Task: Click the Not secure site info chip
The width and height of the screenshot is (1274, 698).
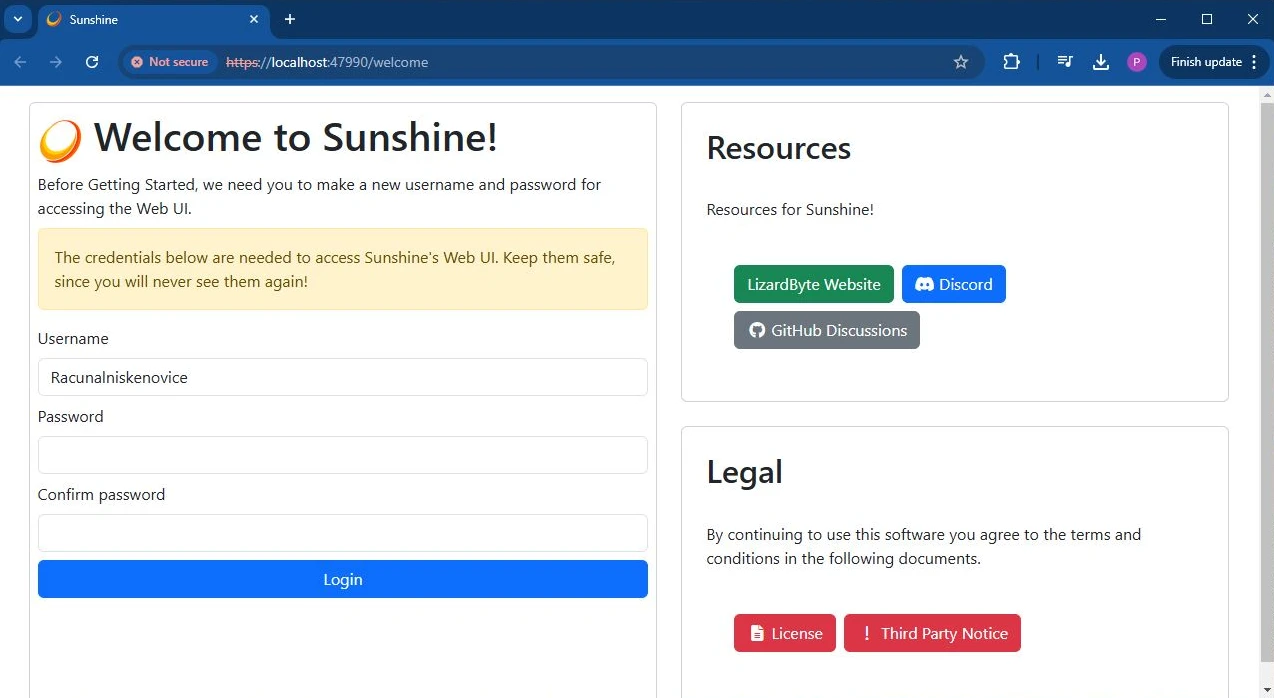Action: [x=170, y=62]
